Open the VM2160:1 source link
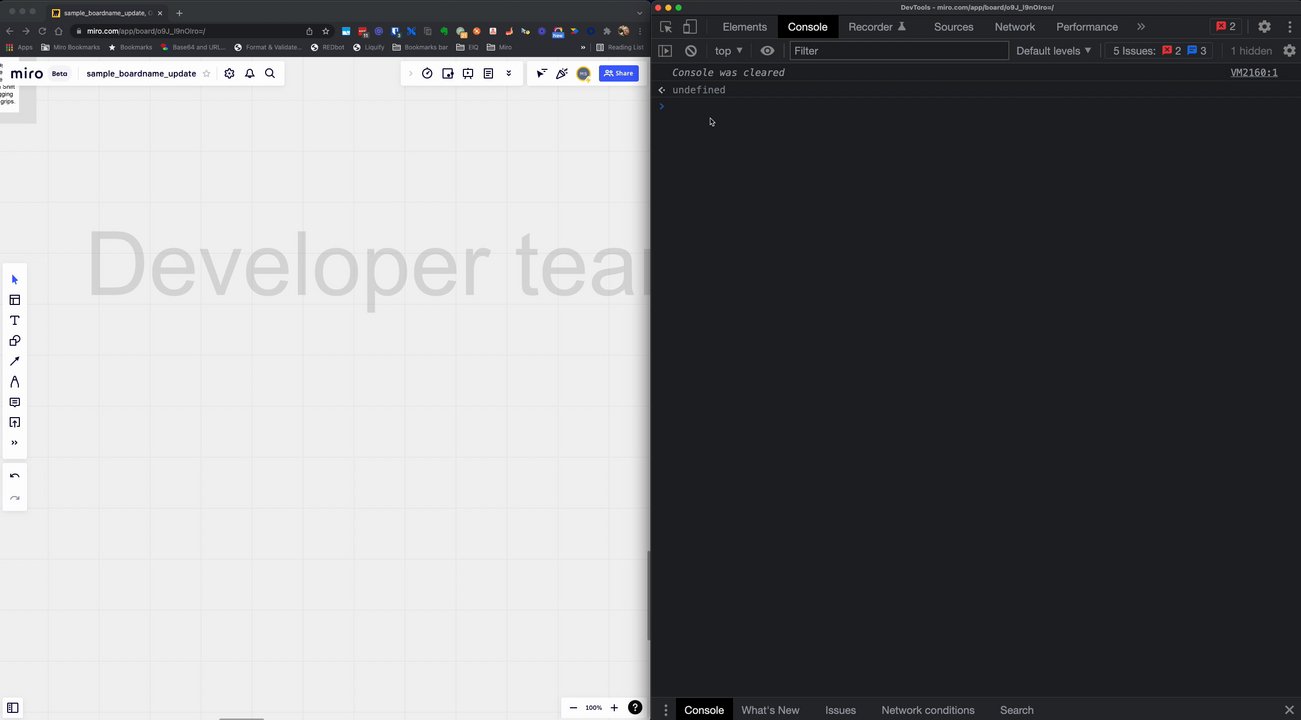 (1254, 73)
